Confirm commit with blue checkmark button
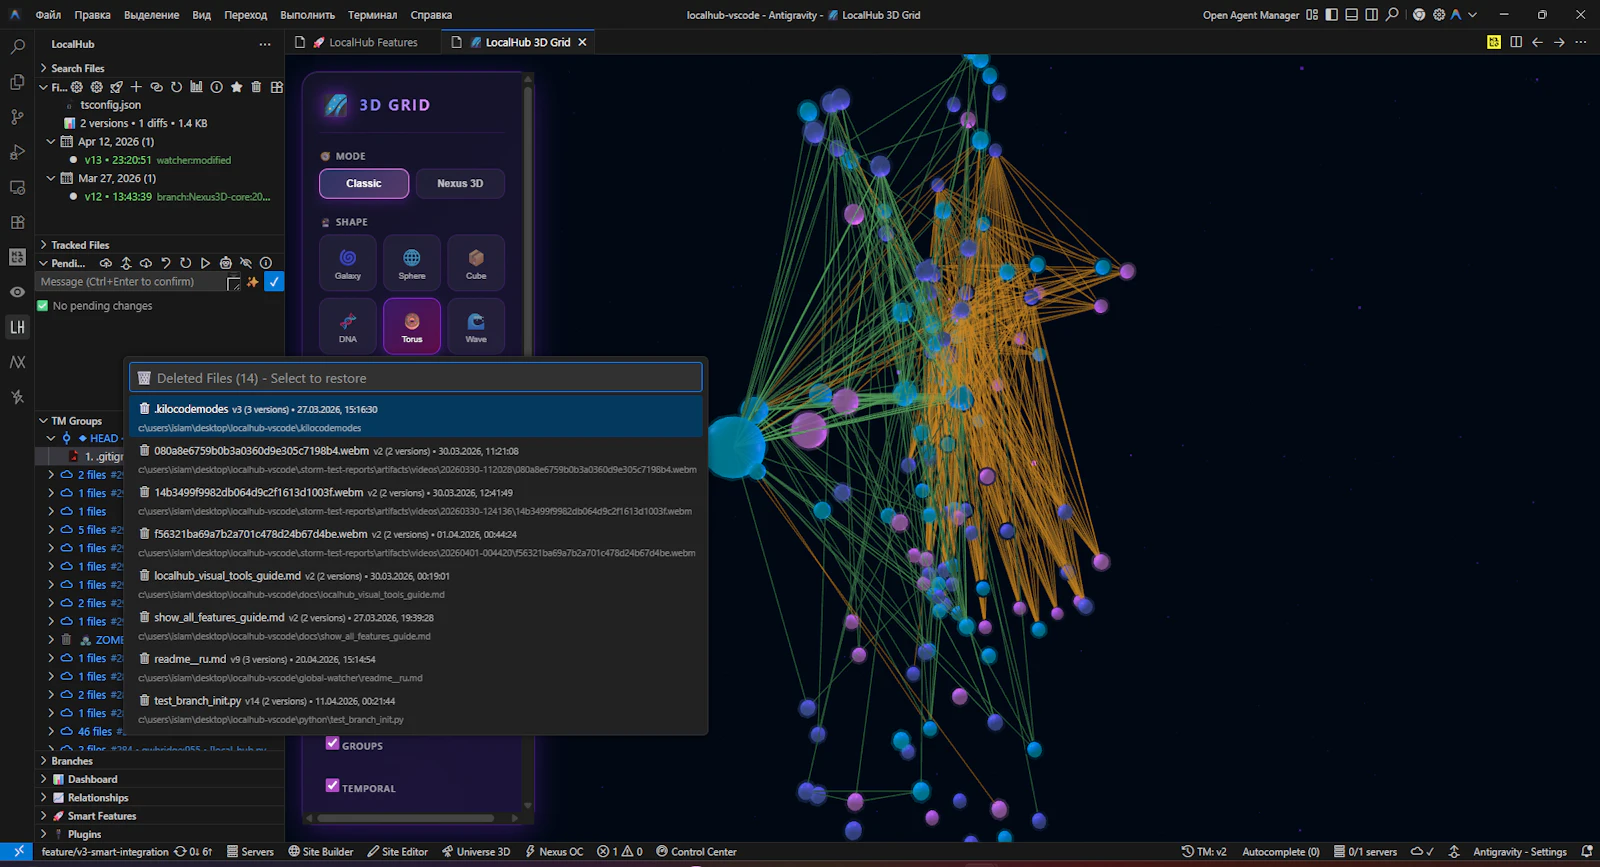 [x=274, y=282]
